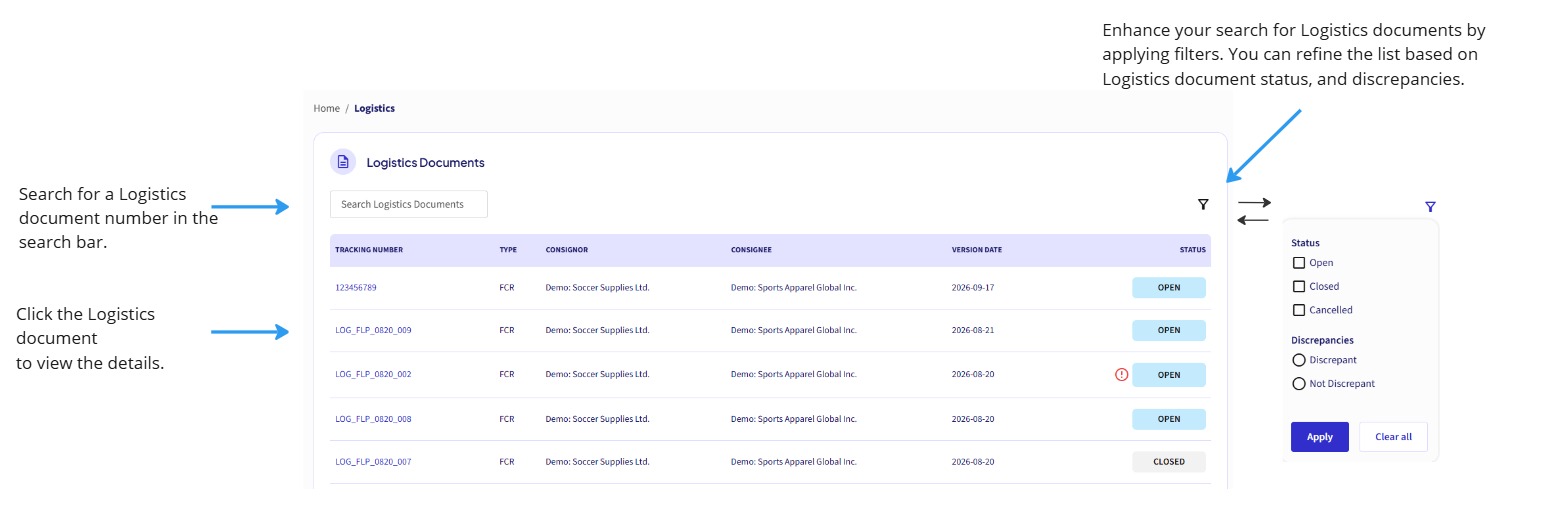Click the red discrepancy warning icon
This screenshot has width=1551, height=521.
point(1121,375)
